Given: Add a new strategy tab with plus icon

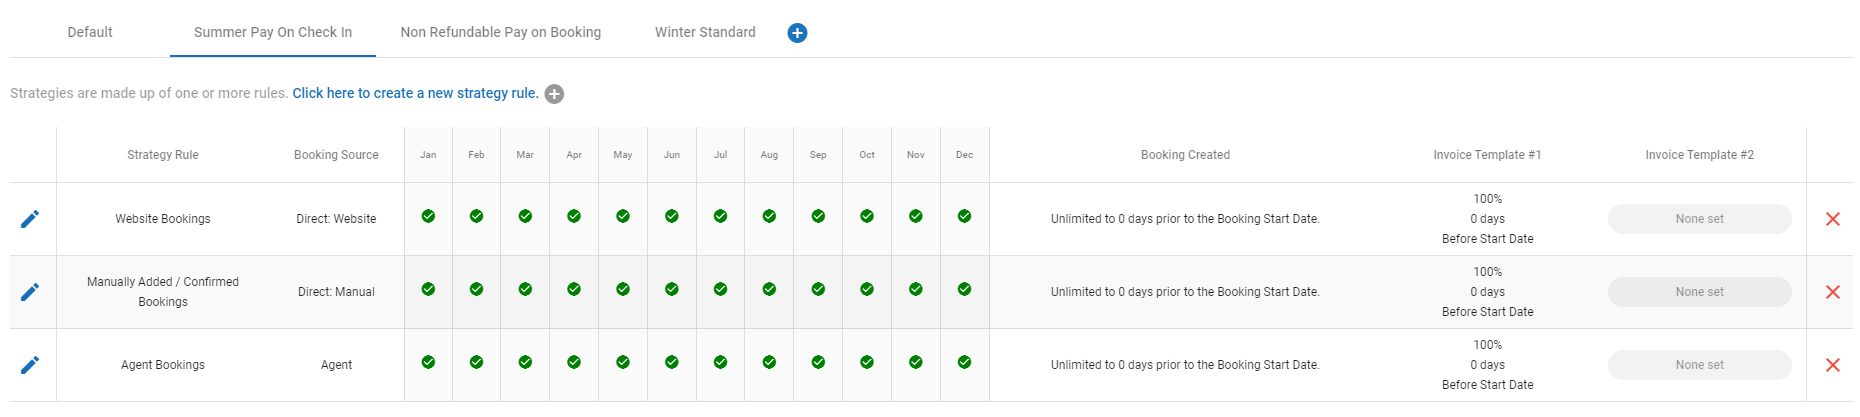Looking at the screenshot, I should coord(797,33).
